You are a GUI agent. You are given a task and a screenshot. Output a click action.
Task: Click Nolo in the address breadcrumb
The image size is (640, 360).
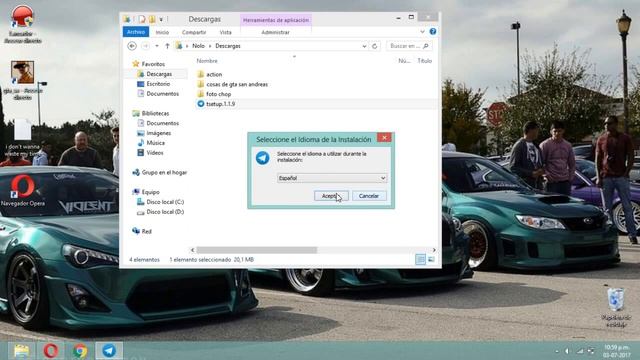point(198,46)
